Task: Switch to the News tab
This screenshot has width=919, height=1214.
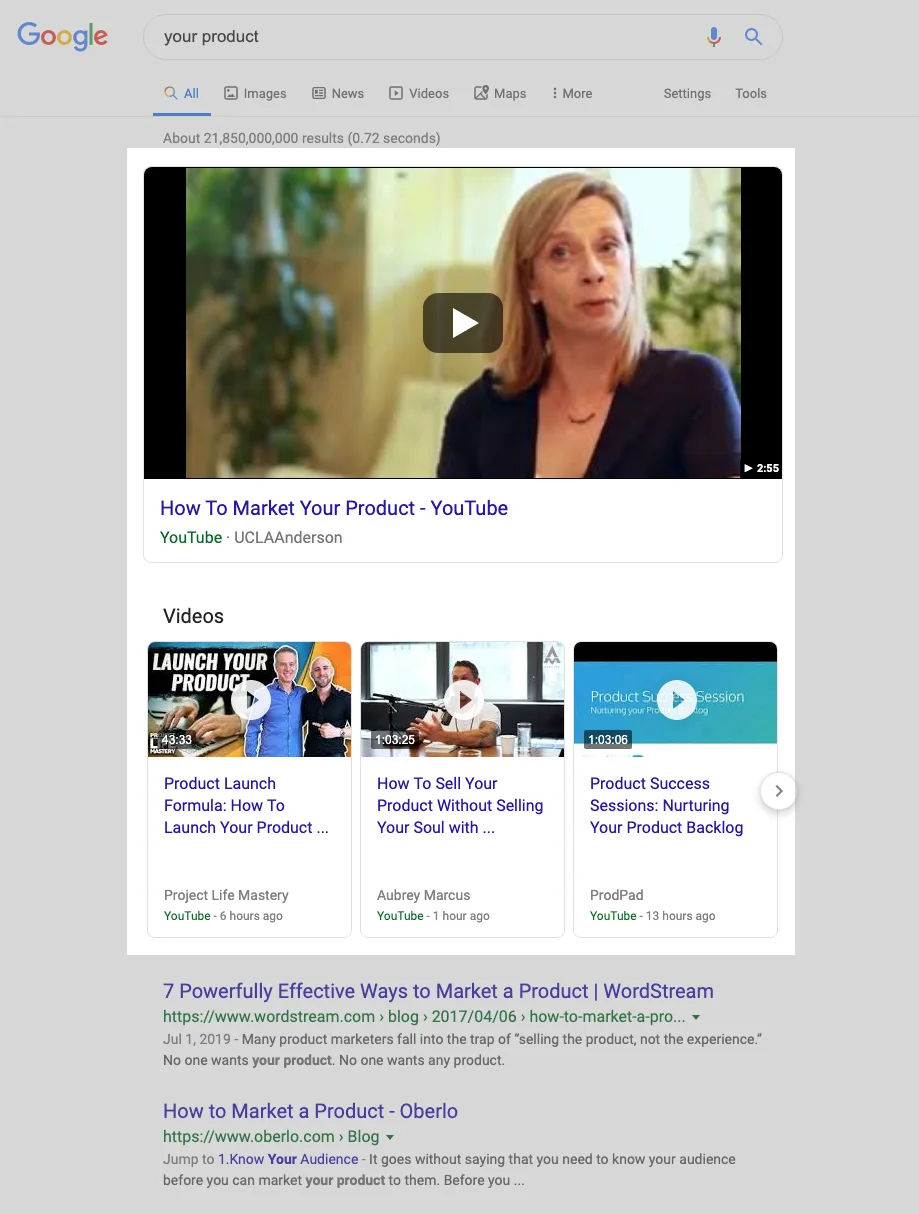Action: 338,93
